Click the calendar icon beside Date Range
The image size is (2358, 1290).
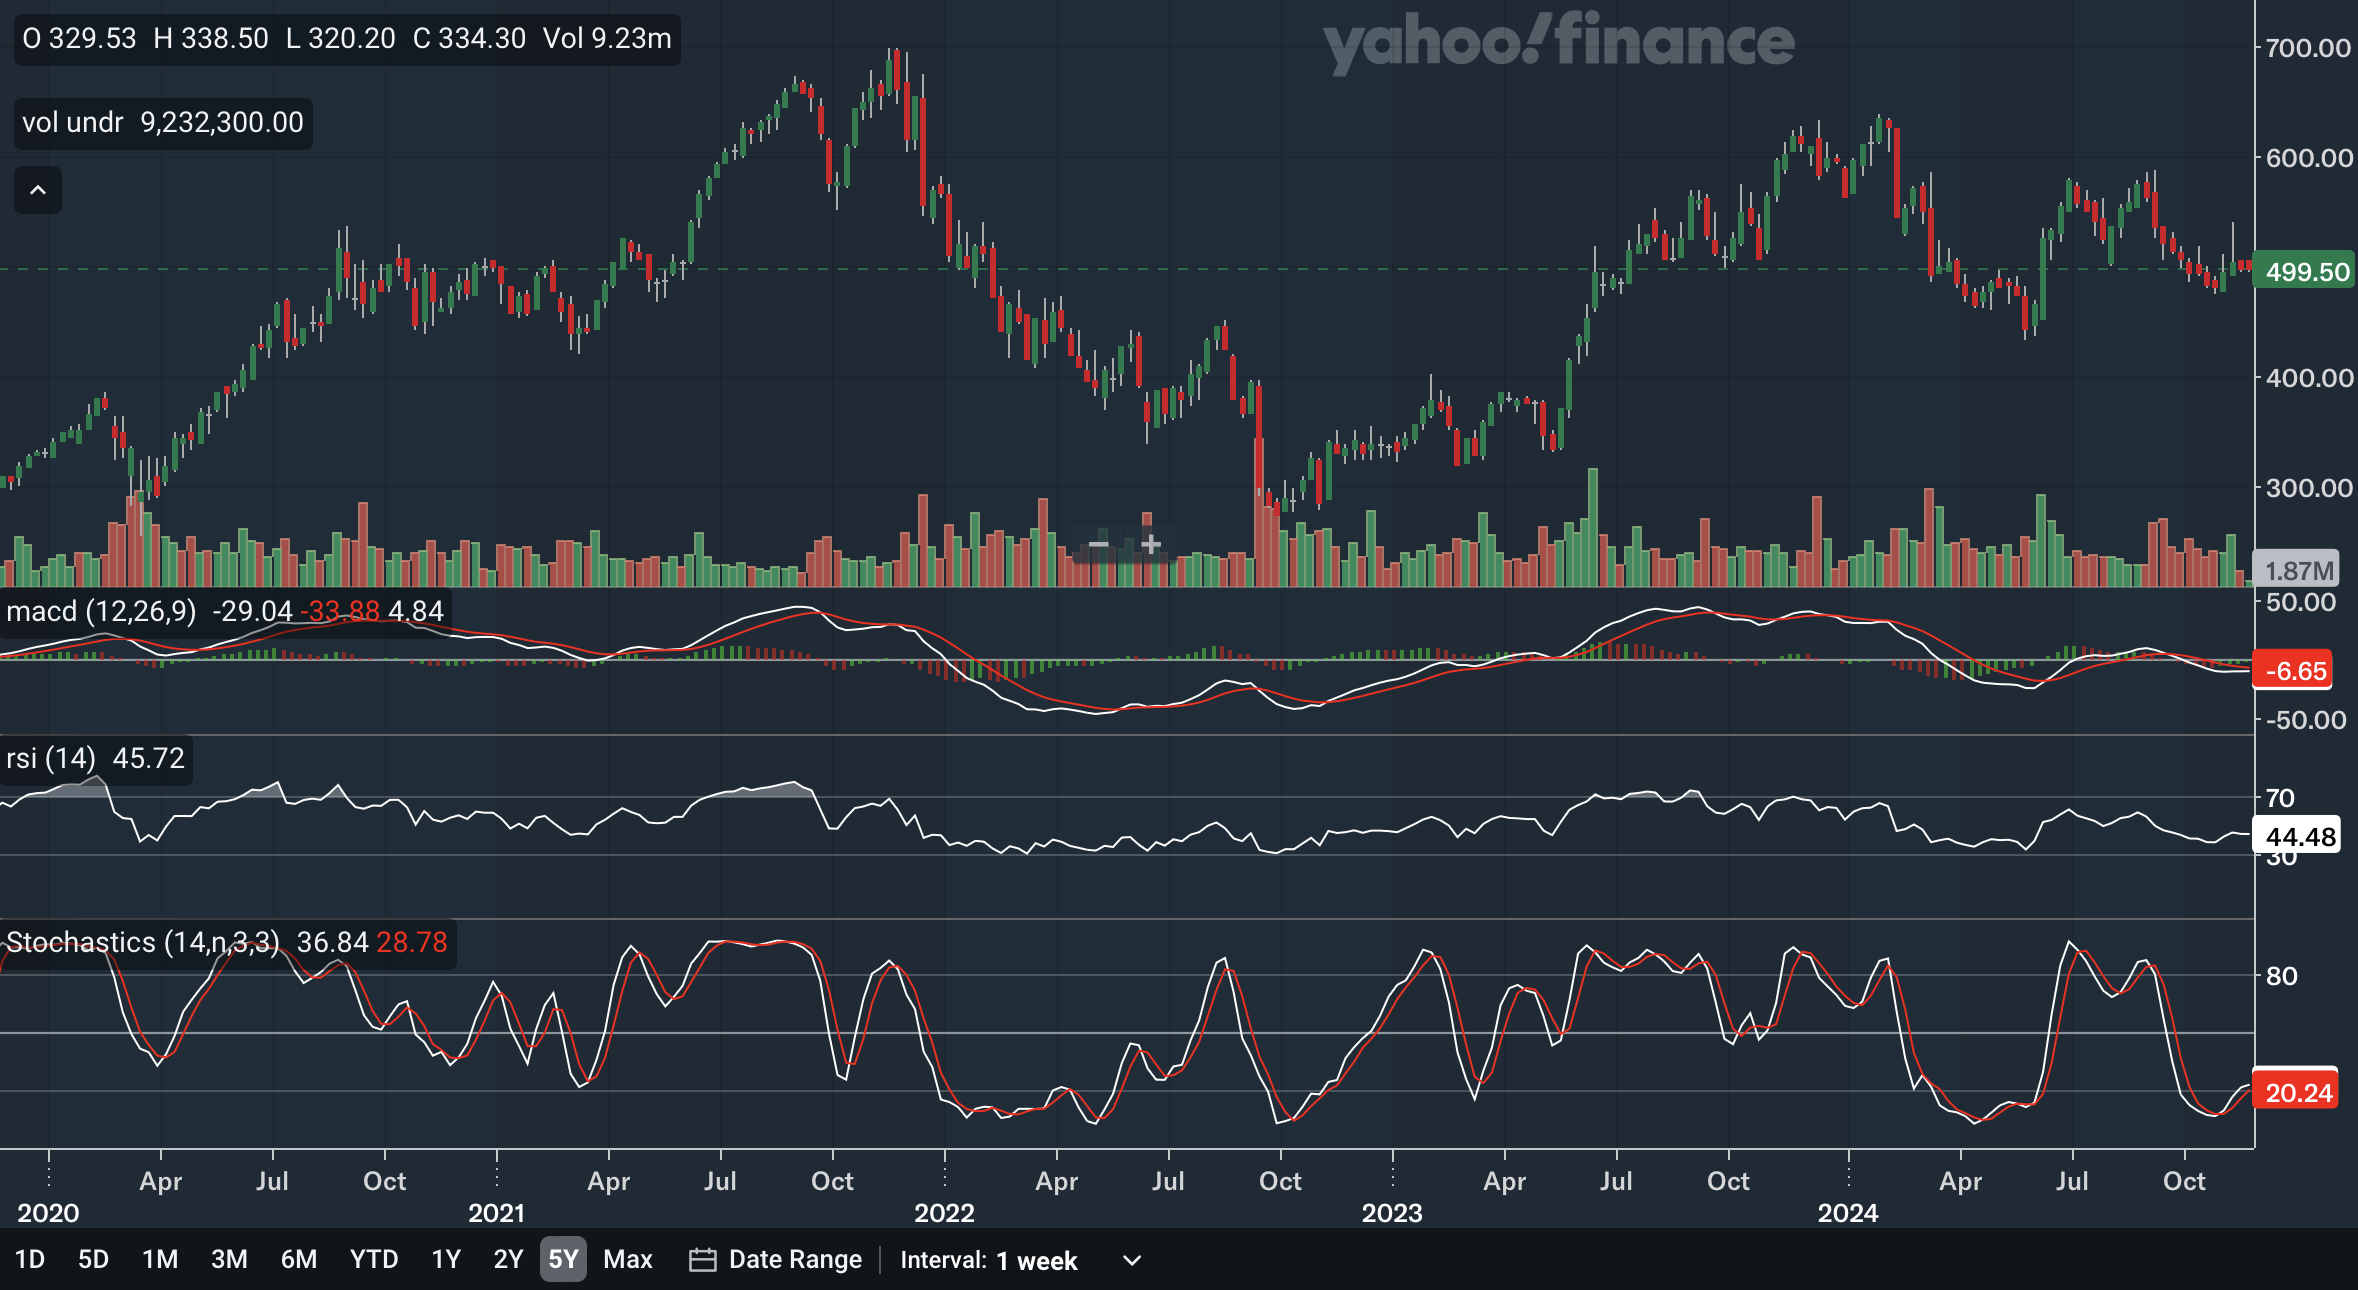pos(702,1260)
